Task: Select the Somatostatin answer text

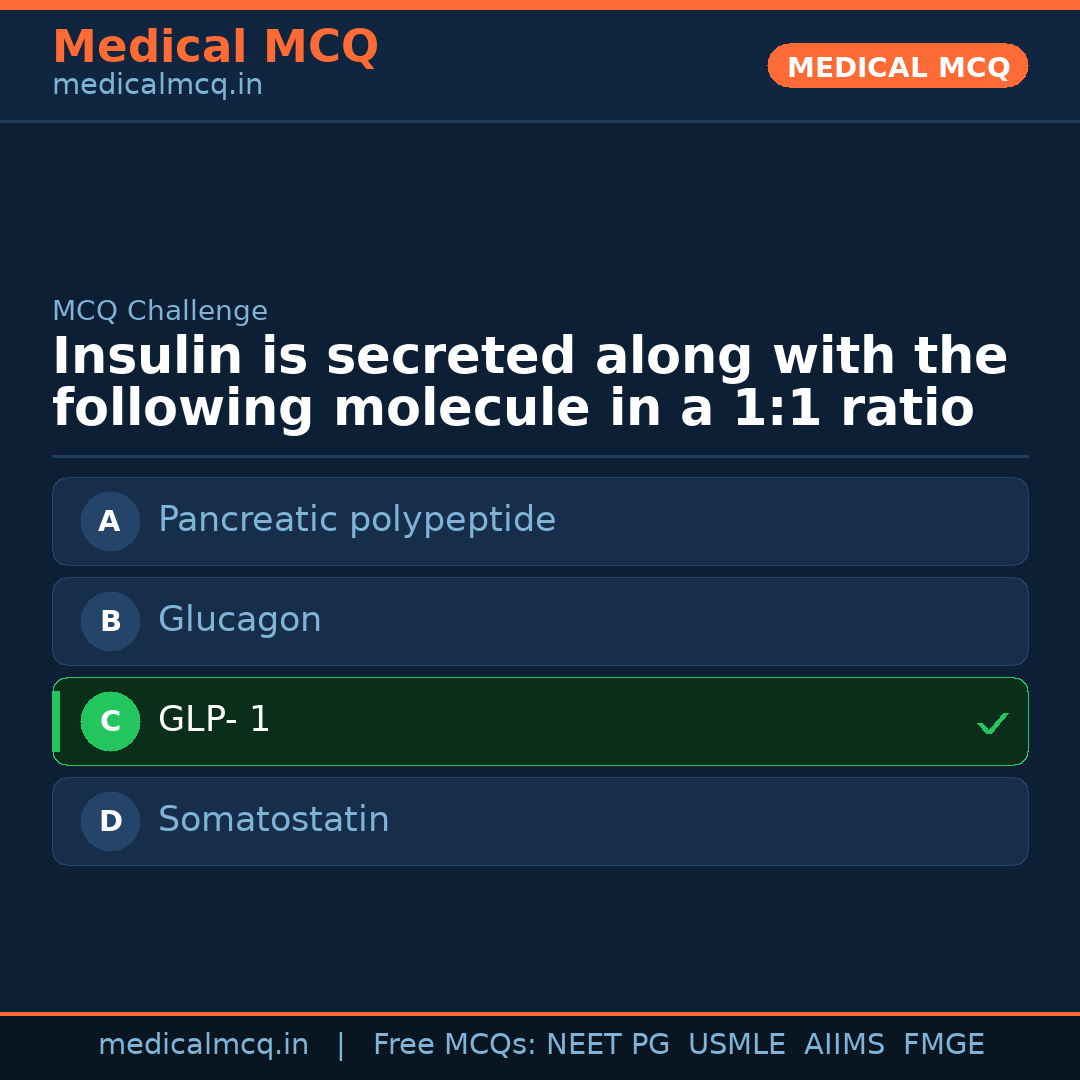Action: (273, 820)
